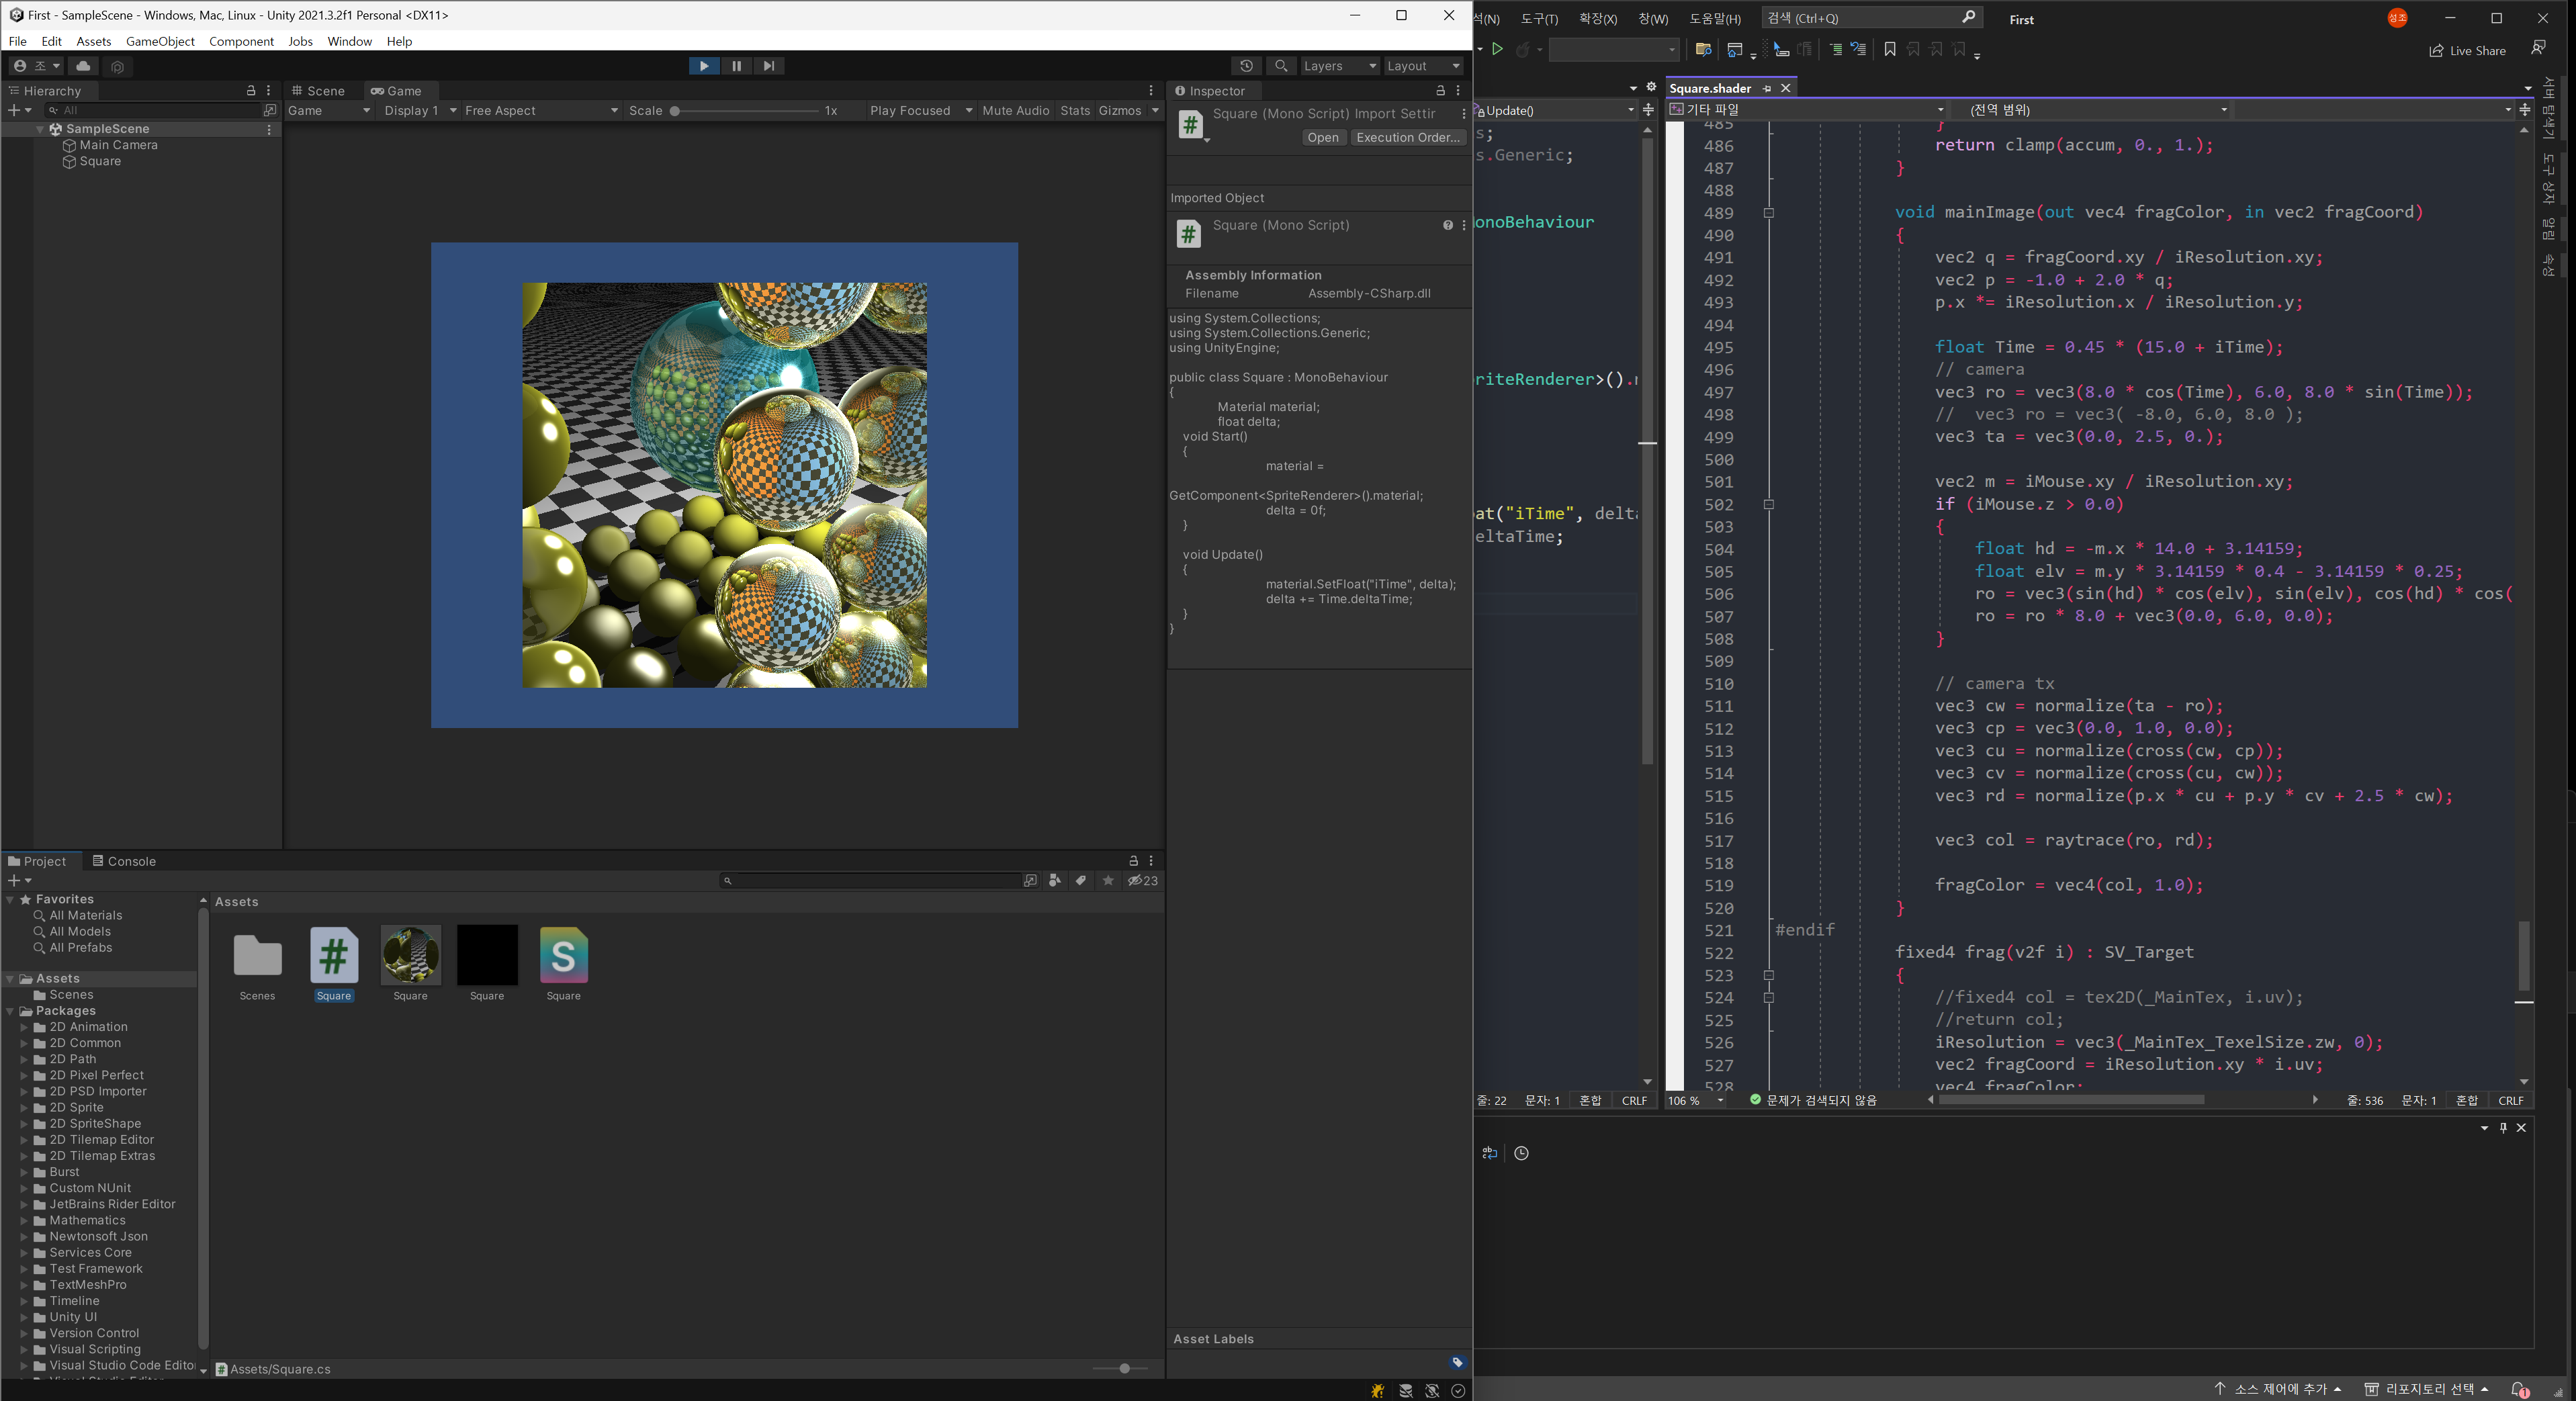Click the Pause button in Unity toolbar
This screenshot has width=2576, height=1401.
tap(737, 66)
